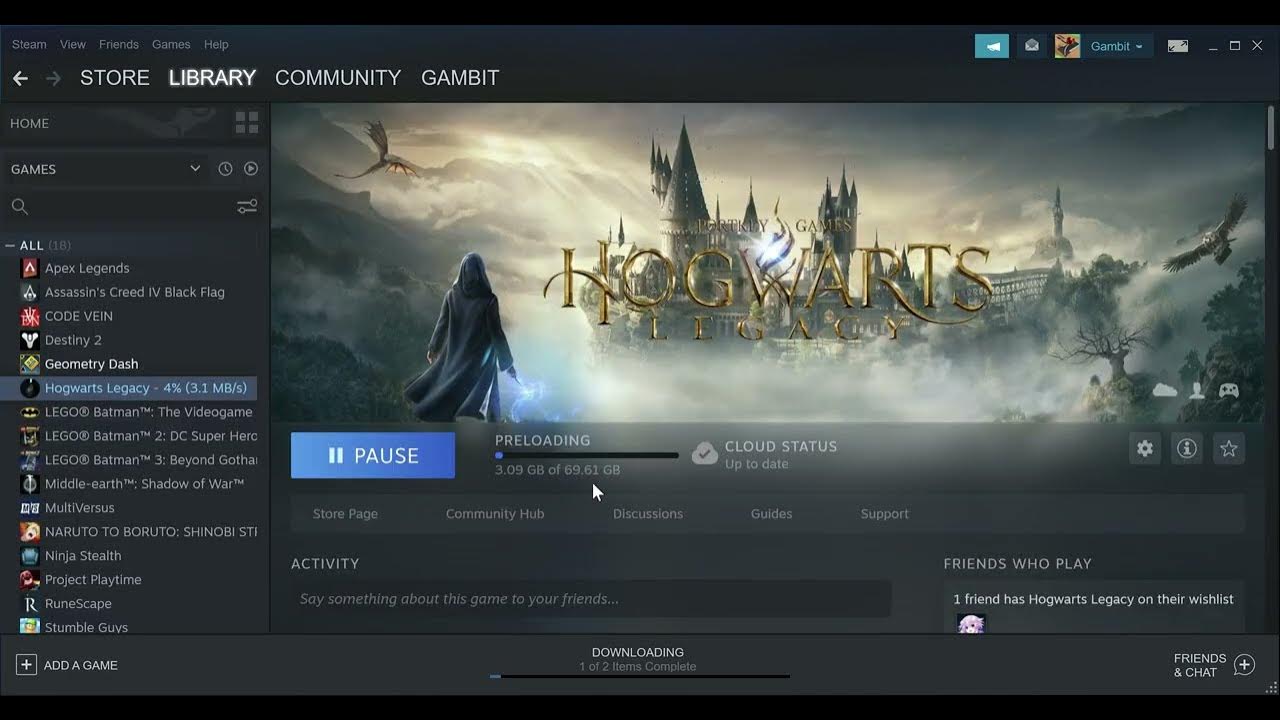The width and height of the screenshot is (1280, 720).
Task: Click the RuneScape game icon
Action: [x=29, y=604]
